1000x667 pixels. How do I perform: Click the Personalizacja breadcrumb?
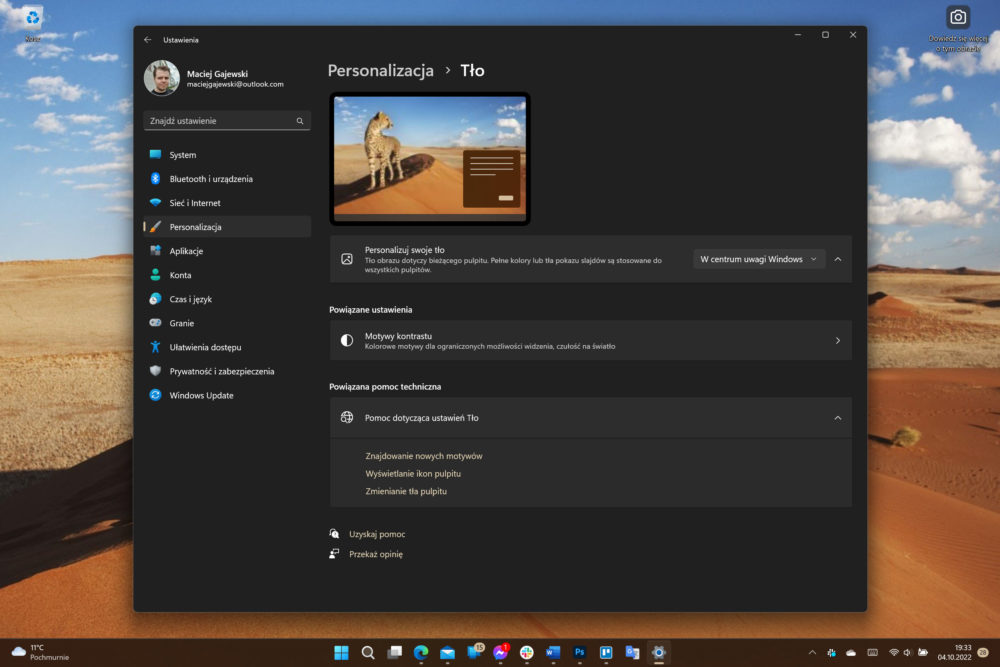point(381,71)
